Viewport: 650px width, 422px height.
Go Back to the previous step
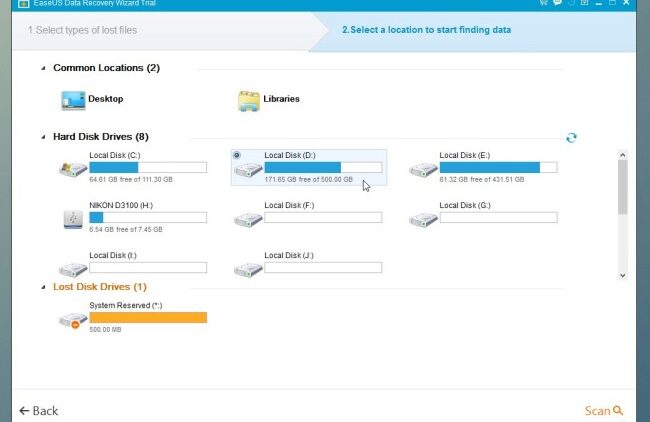39,410
